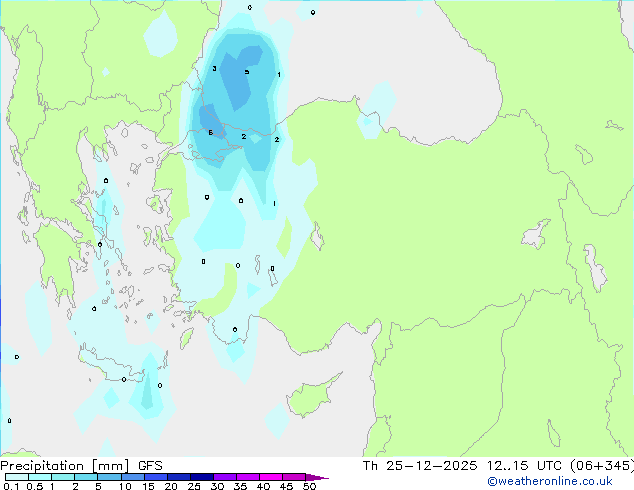
Task: Choose the 40–45 mm magenta legend swatch
Action: [x=271, y=477]
